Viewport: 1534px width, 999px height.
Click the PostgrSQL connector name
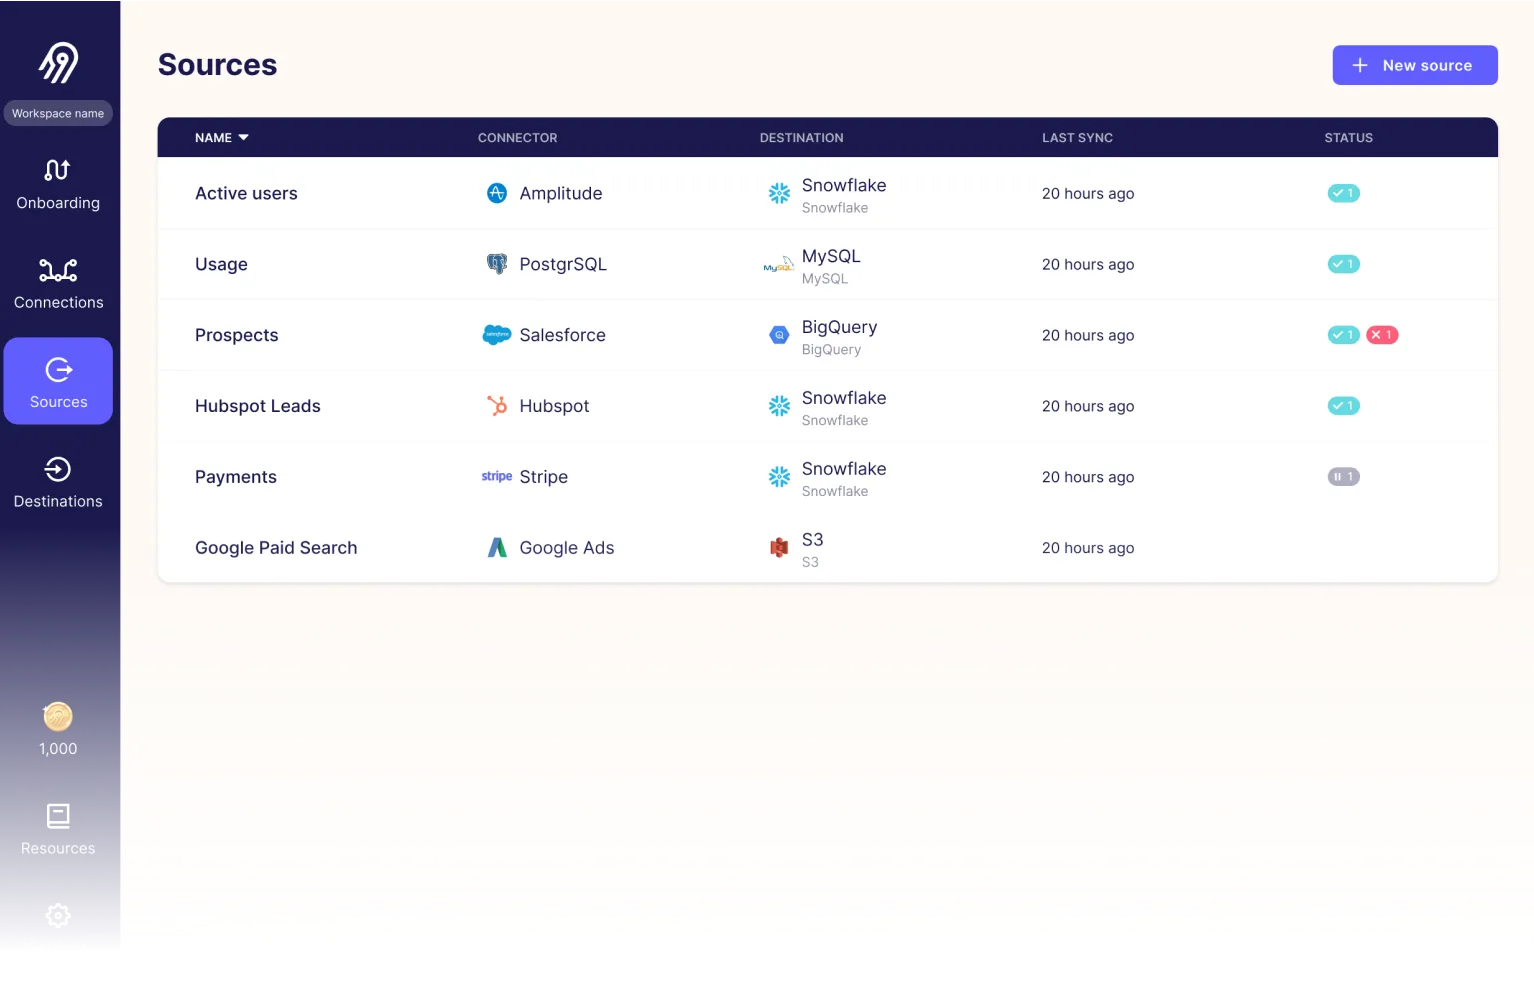(x=563, y=264)
